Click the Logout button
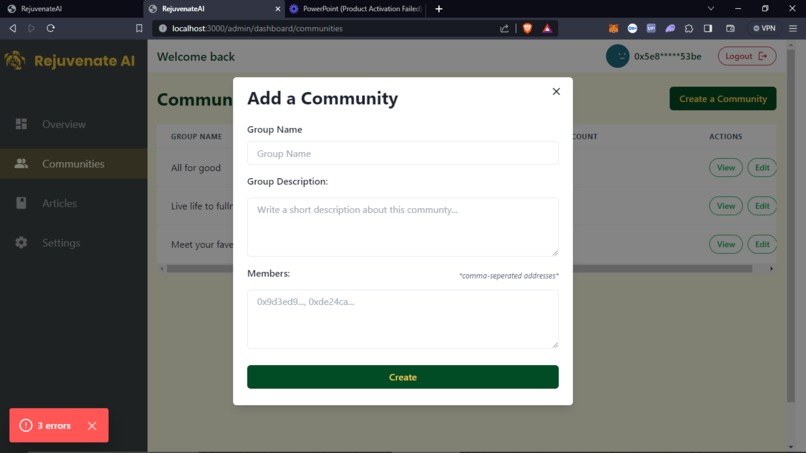The image size is (806, 453). coord(747,56)
